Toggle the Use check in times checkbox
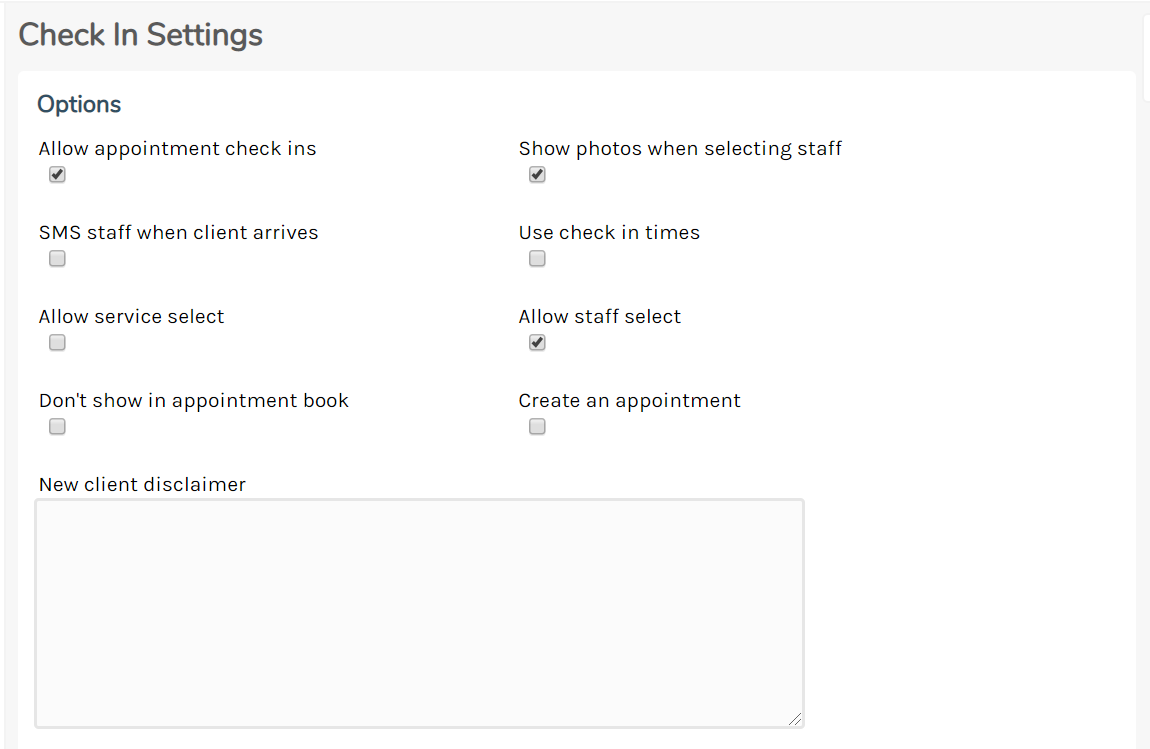The image size is (1150, 749). [x=537, y=258]
